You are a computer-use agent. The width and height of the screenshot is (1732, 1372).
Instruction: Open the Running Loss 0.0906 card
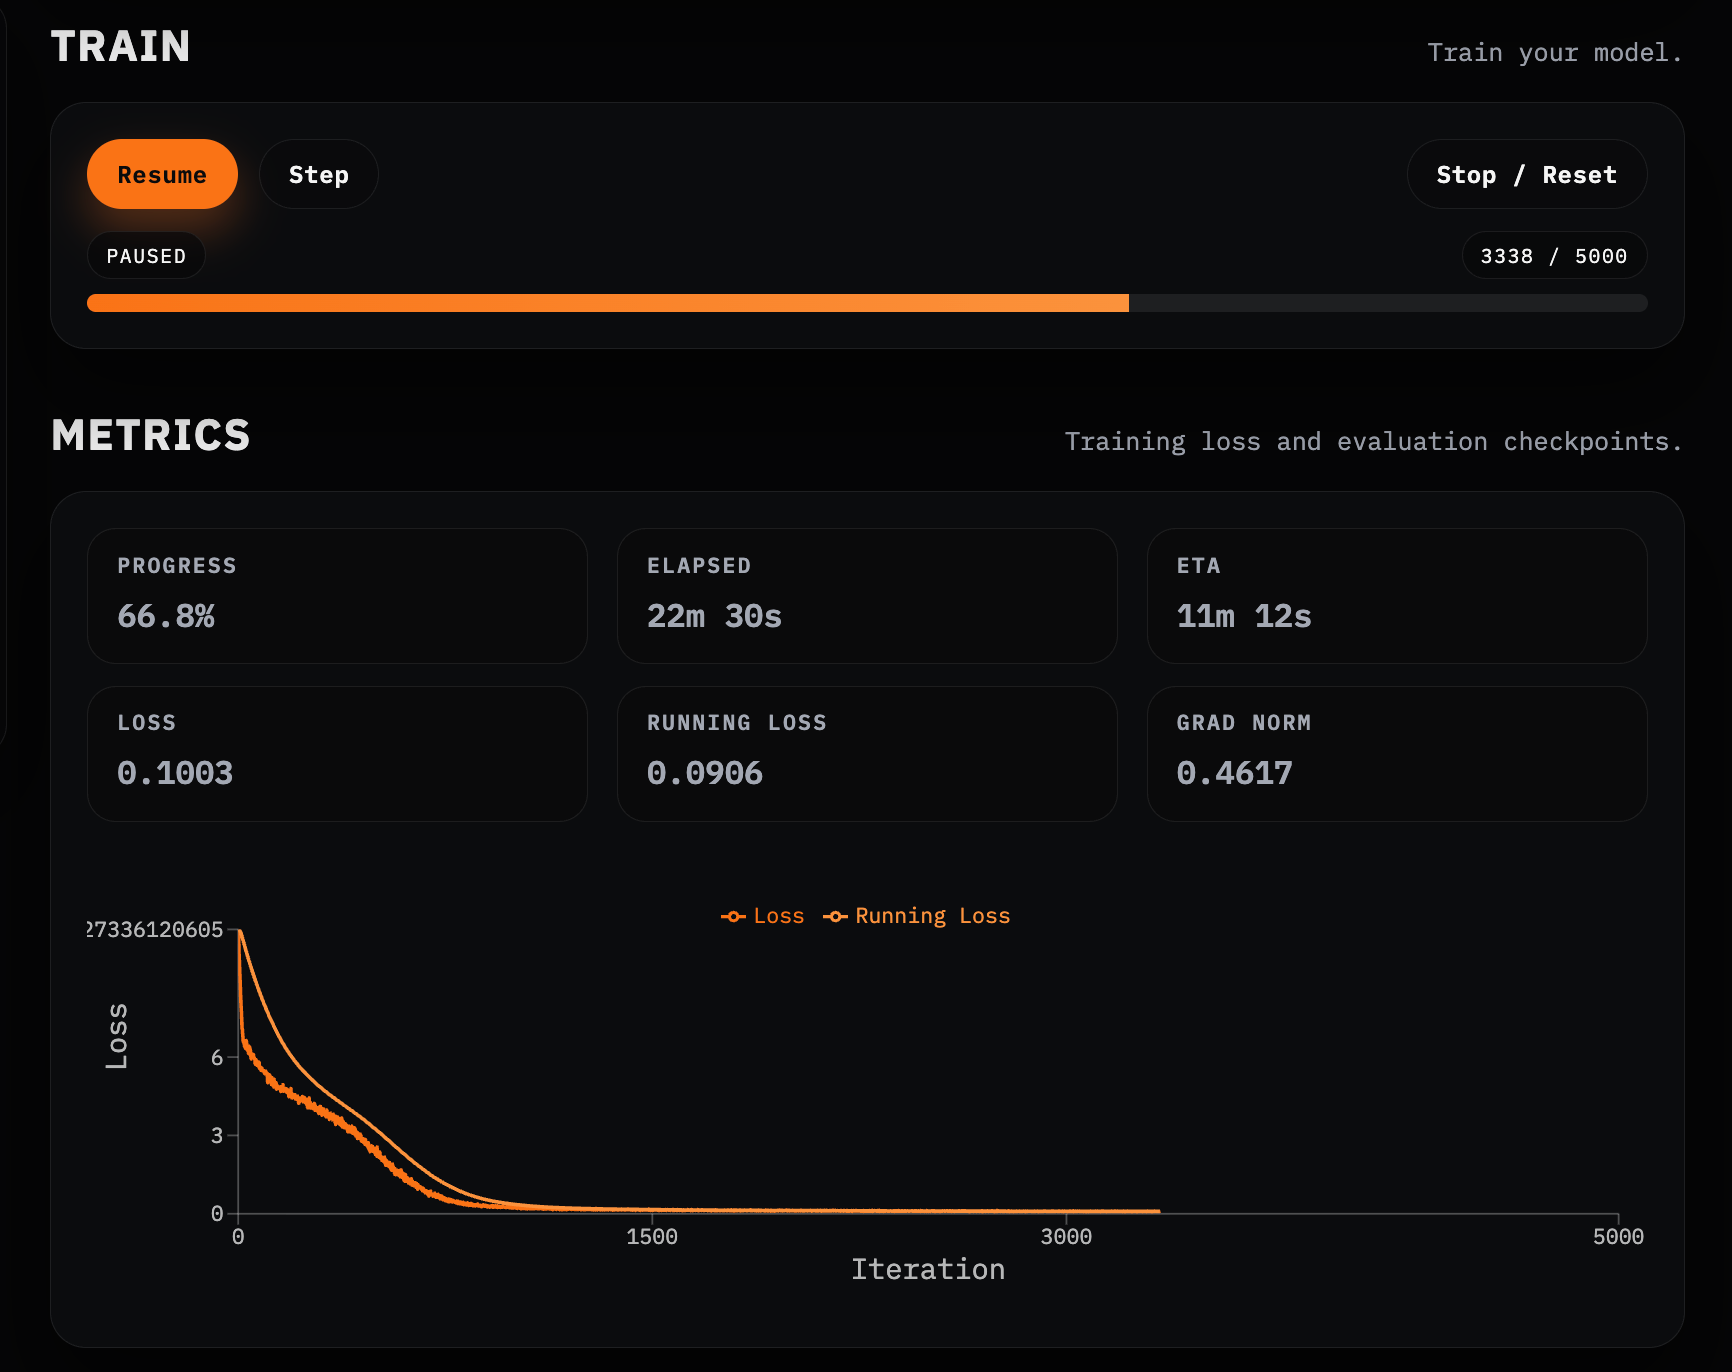[x=867, y=754]
